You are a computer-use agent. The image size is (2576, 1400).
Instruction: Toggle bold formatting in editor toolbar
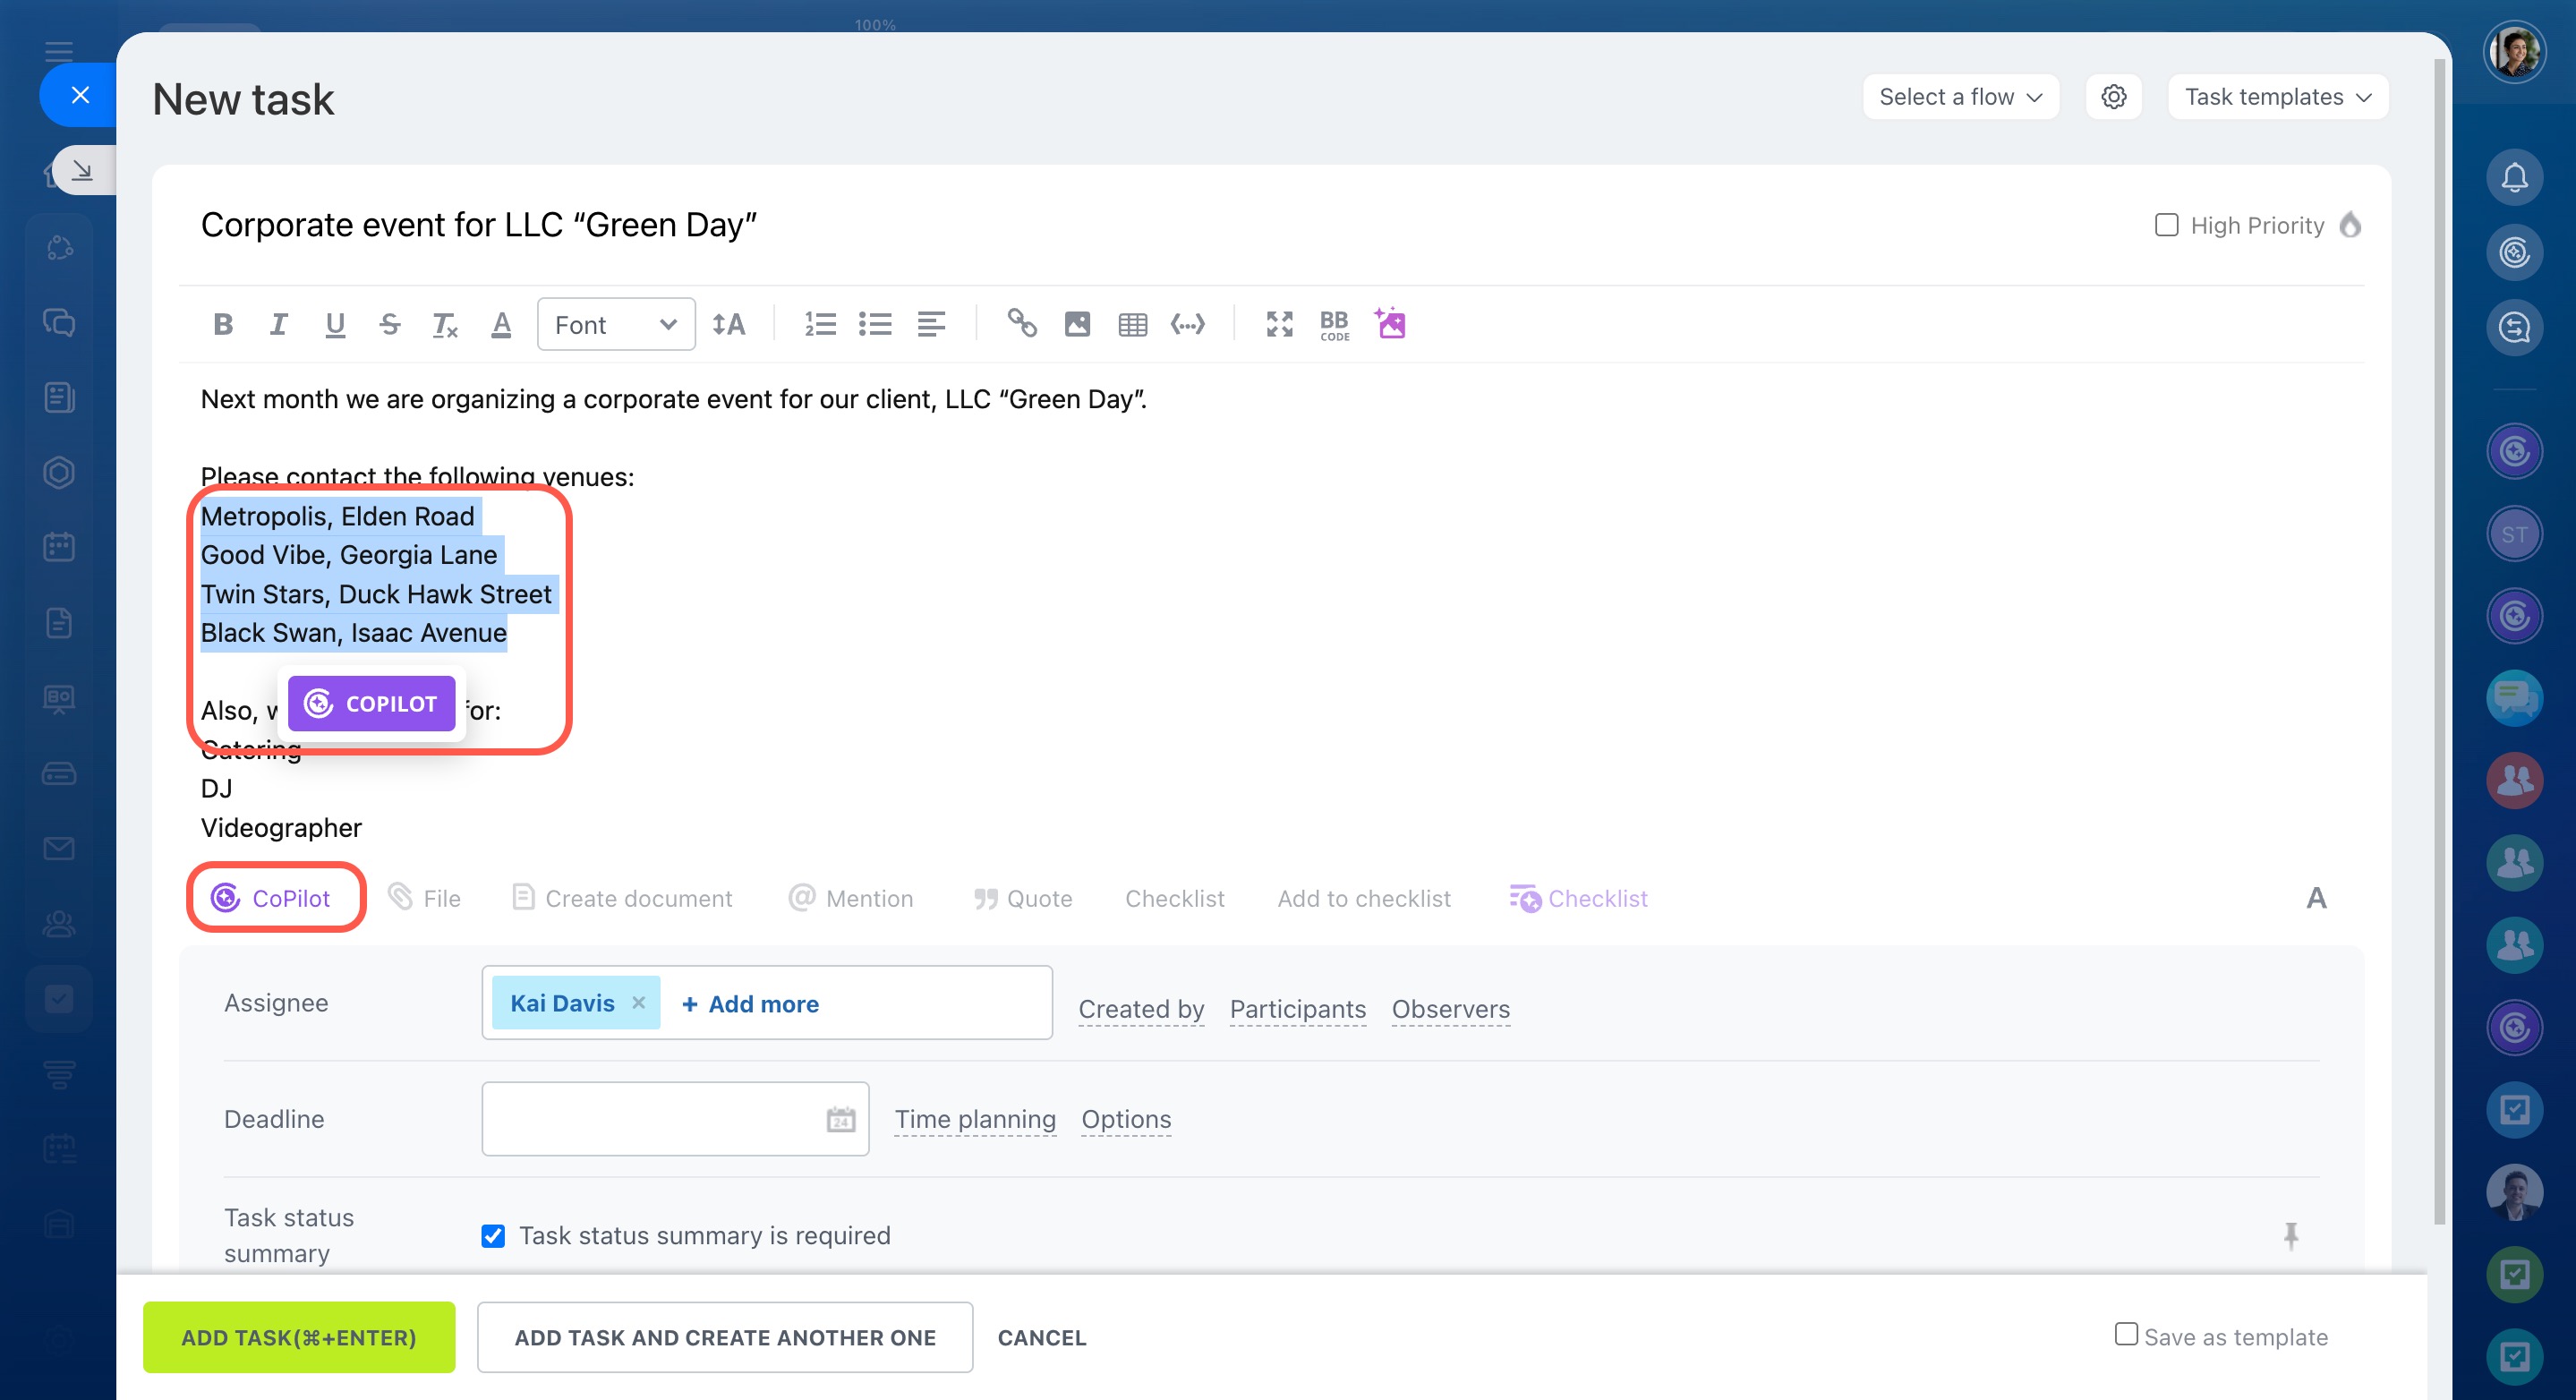pyautogui.click(x=223, y=324)
